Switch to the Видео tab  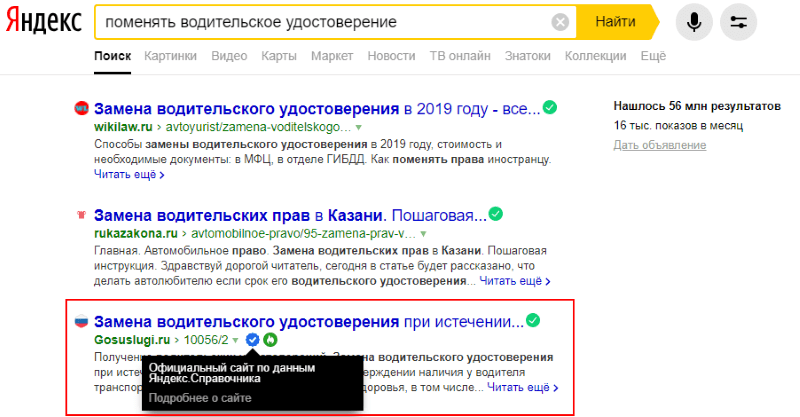click(x=229, y=56)
